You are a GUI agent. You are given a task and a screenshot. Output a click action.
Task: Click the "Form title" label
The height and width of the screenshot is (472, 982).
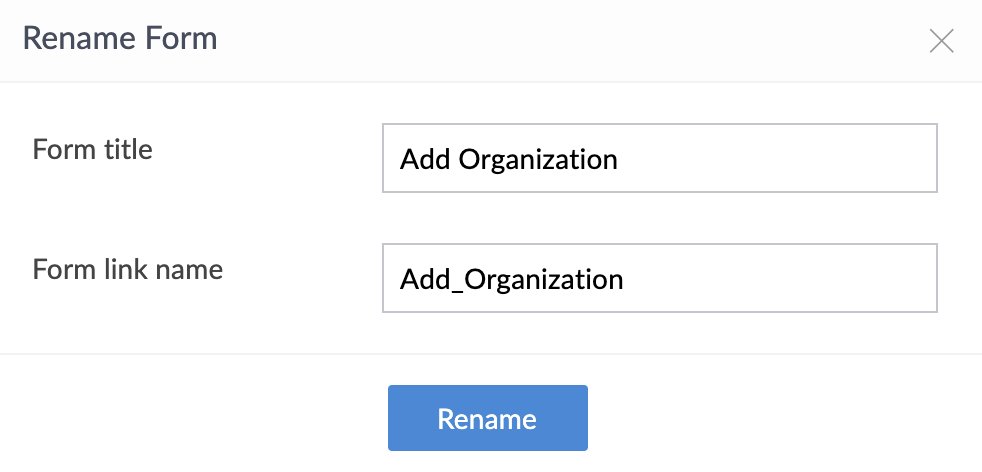tap(92, 150)
